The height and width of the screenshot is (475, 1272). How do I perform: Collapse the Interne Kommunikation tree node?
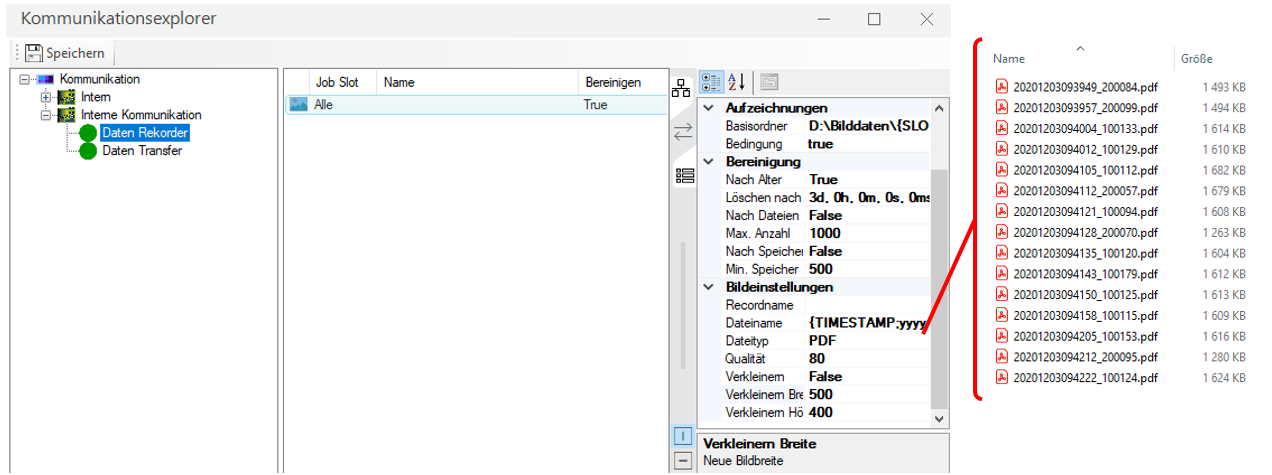click(46, 115)
